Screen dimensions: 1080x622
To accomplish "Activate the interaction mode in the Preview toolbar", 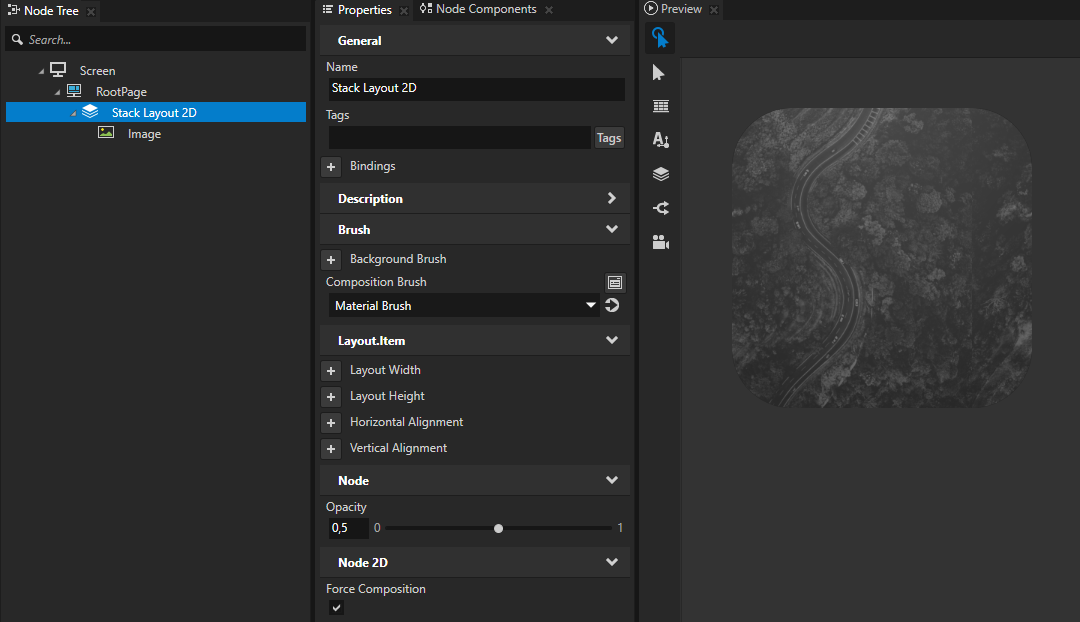I will pyautogui.click(x=659, y=38).
